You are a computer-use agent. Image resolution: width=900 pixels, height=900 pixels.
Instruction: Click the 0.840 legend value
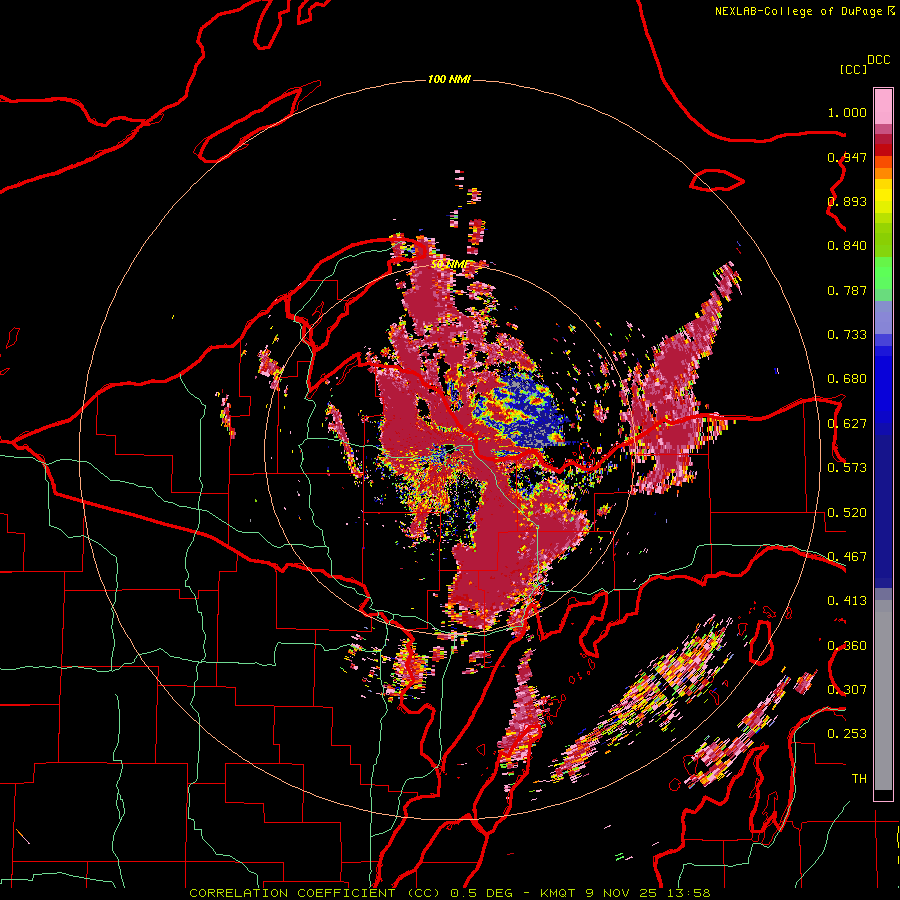point(847,246)
